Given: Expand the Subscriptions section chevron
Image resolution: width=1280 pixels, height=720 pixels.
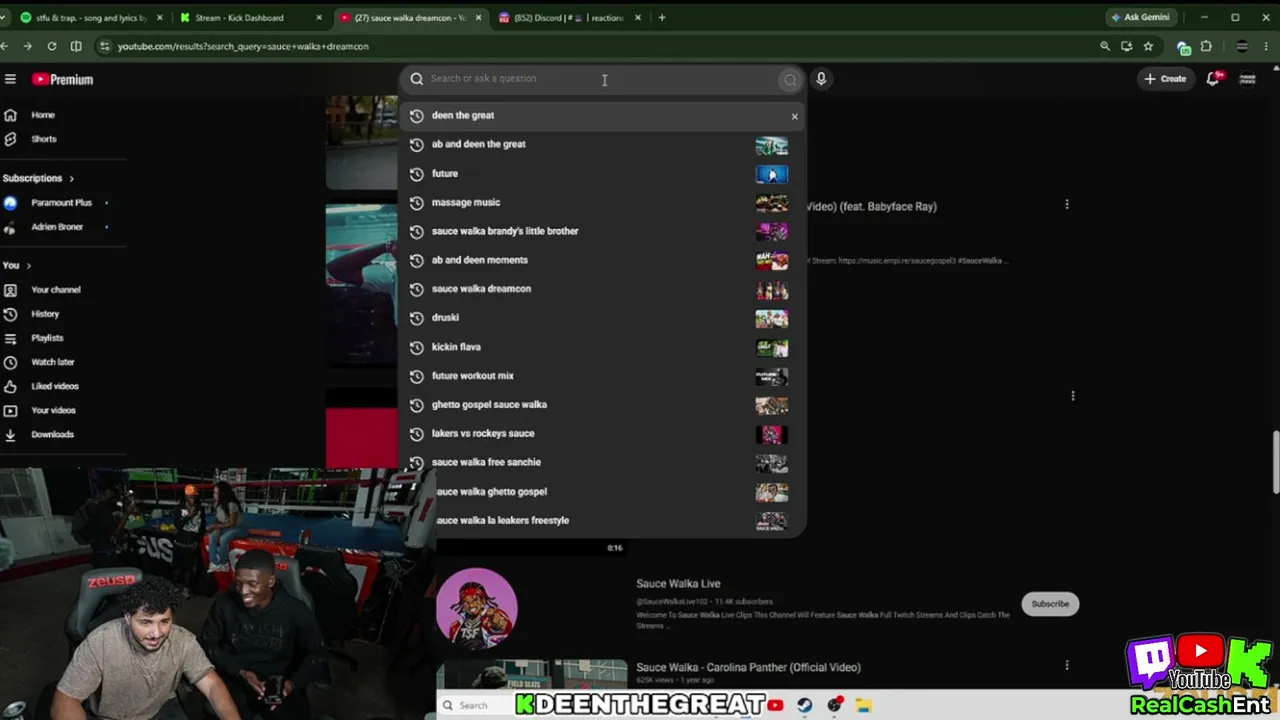Looking at the screenshot, I should 71,178.
